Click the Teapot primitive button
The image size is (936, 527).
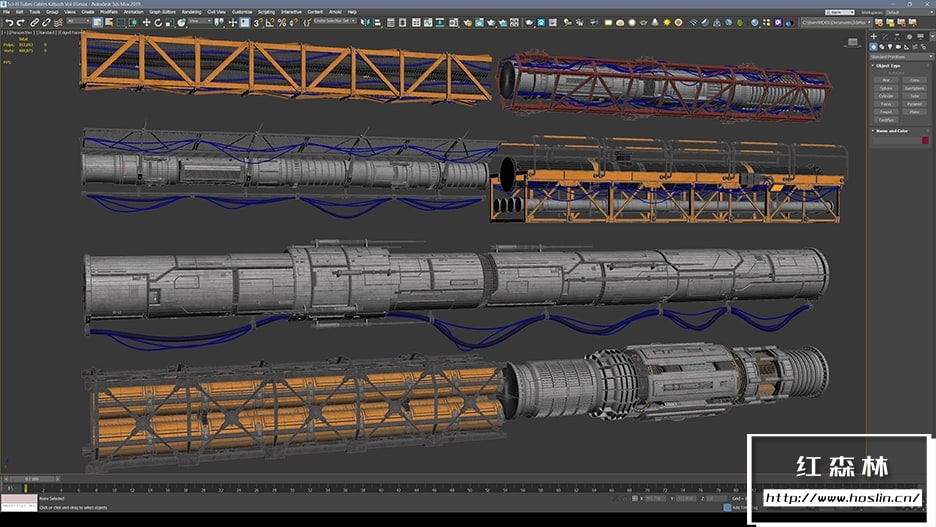tap(886, 112)
